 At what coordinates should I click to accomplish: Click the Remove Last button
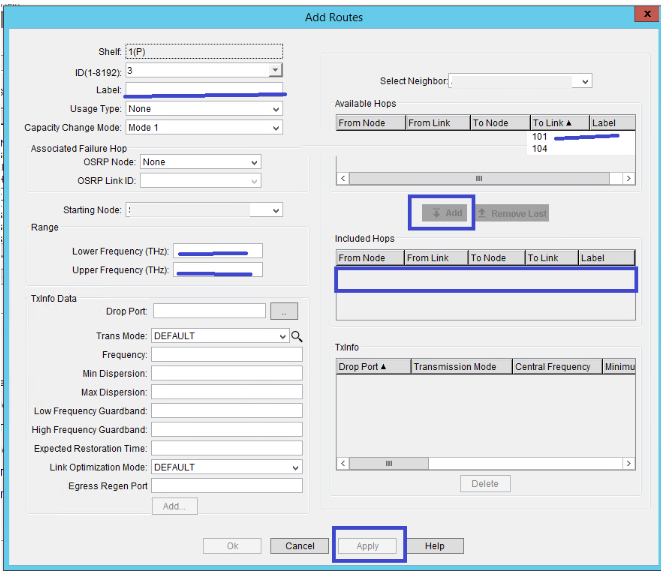pyautogui.click(x=512, y=213)
